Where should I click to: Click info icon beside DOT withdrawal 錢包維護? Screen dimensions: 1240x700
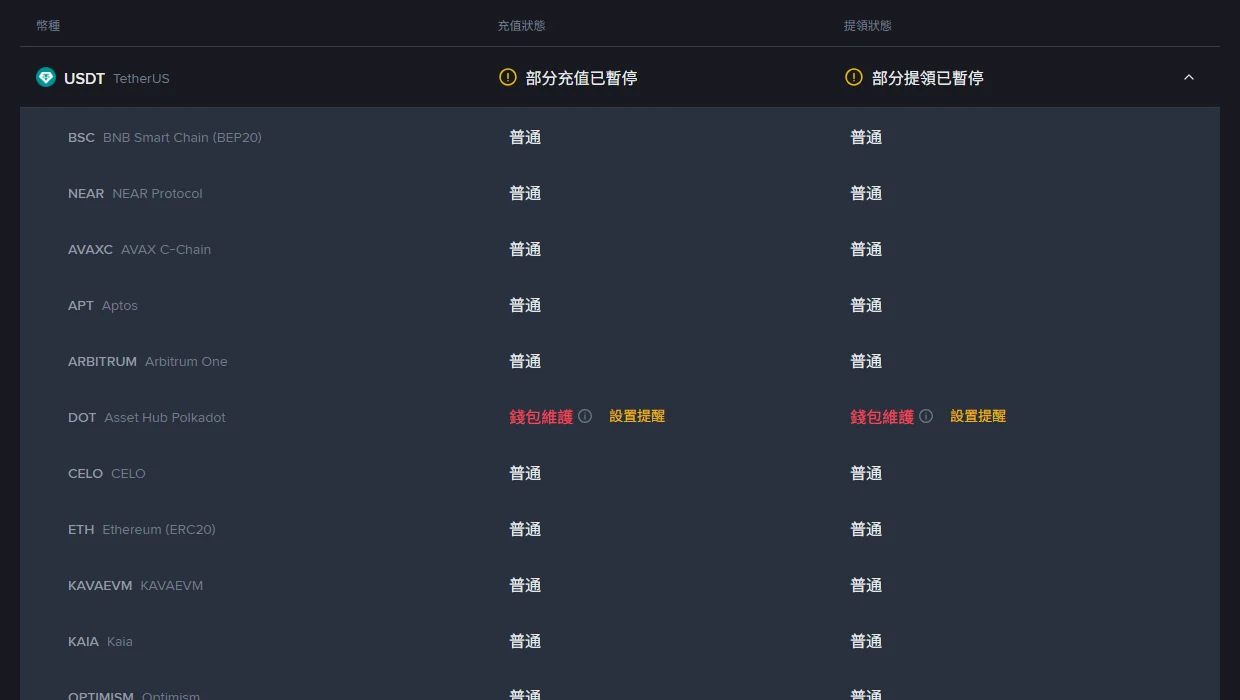[926, 416]
